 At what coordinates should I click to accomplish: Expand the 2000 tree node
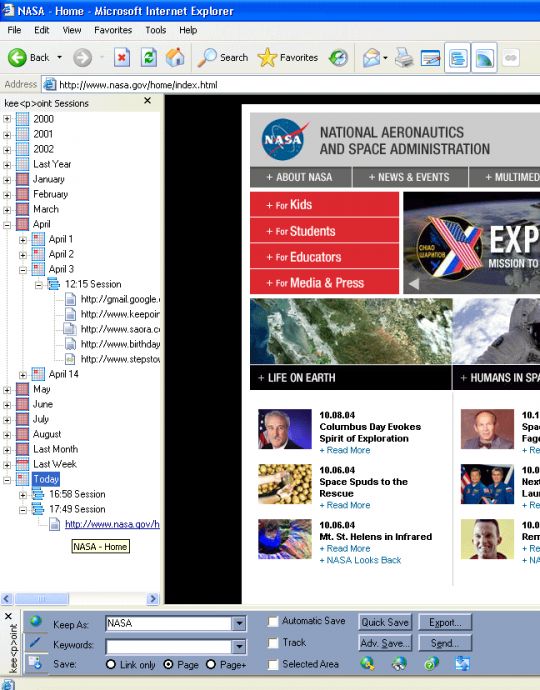[7, 119]
